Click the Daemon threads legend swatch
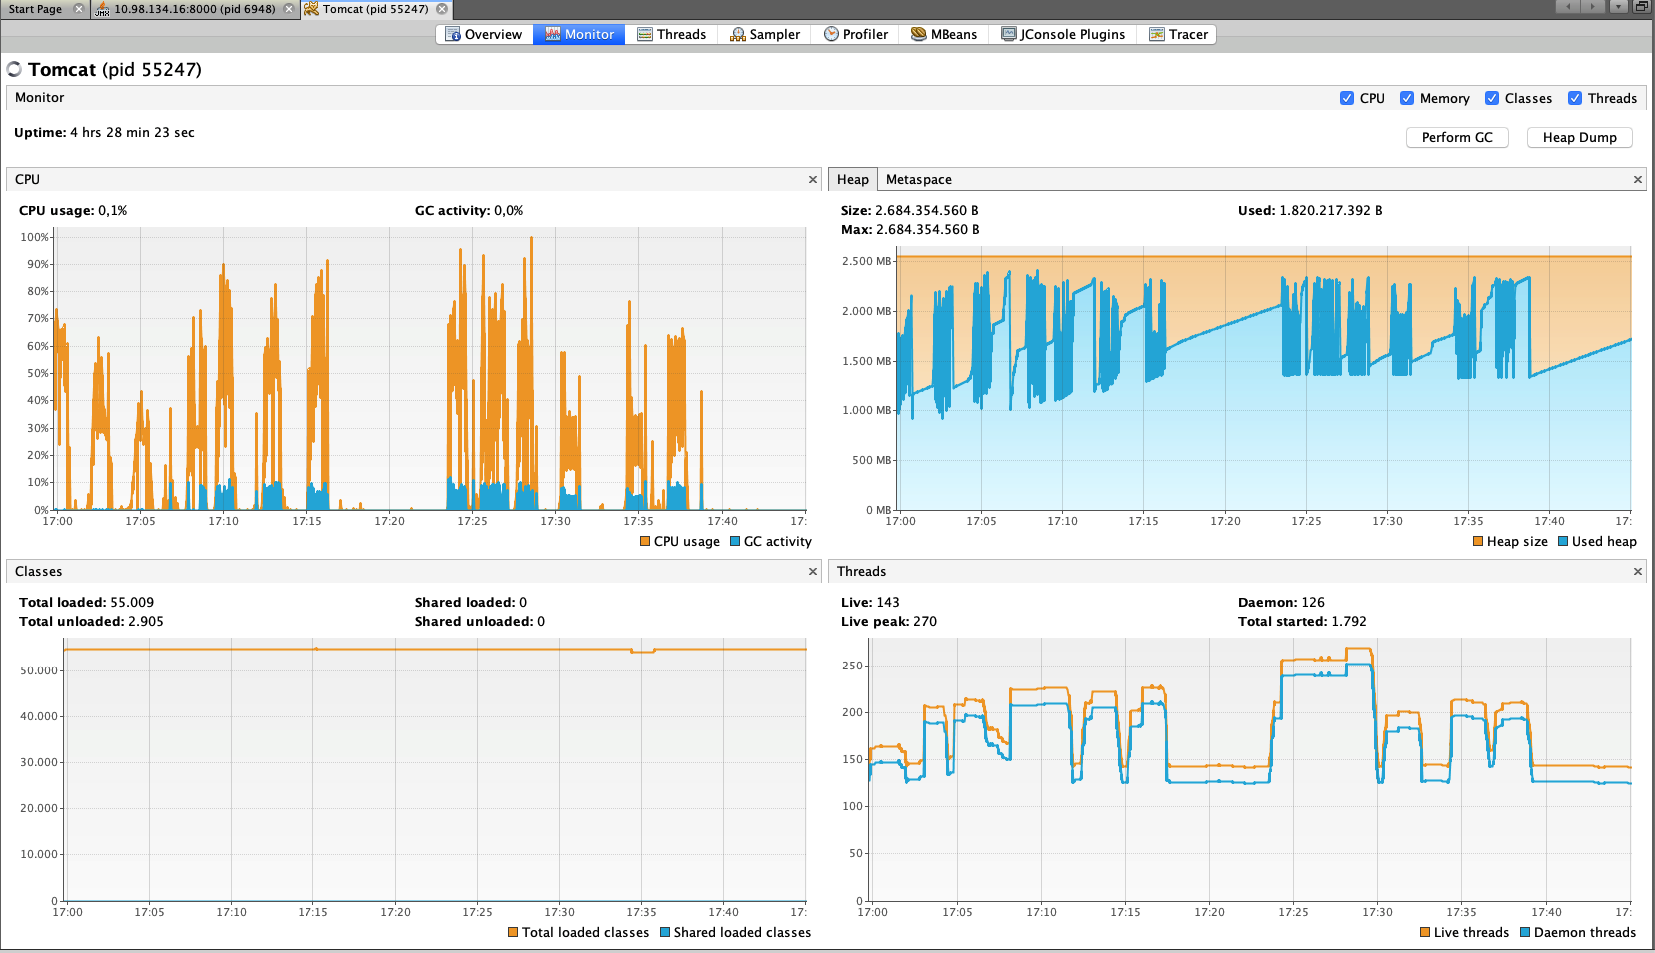The height and width of the screenshot is (953, 1655). tap(1525, 933)
